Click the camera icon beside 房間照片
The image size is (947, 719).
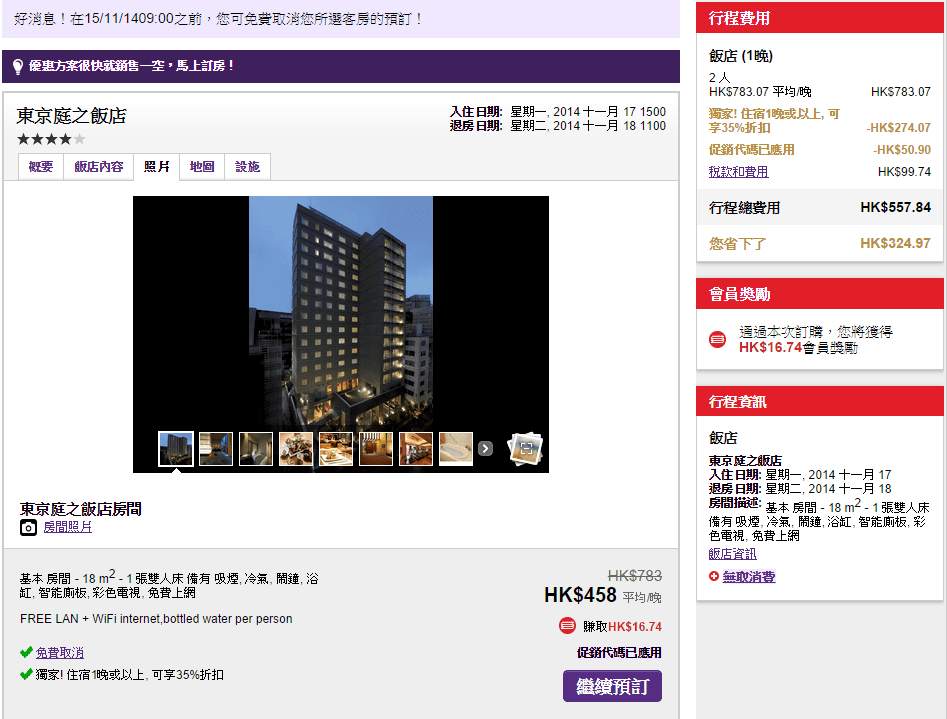28,527
